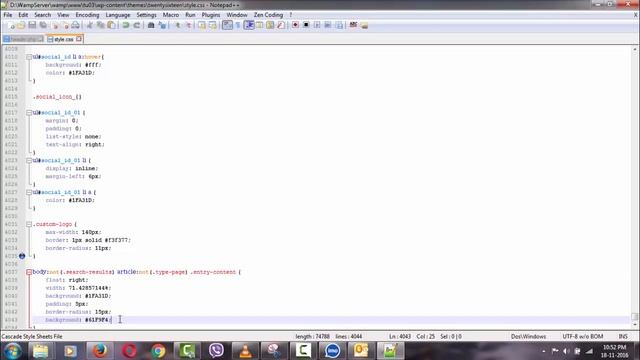Click the bookmark marker on line 4035
Image resolution: width=640 pixels, height=360 pixels.
click(22, 256)
